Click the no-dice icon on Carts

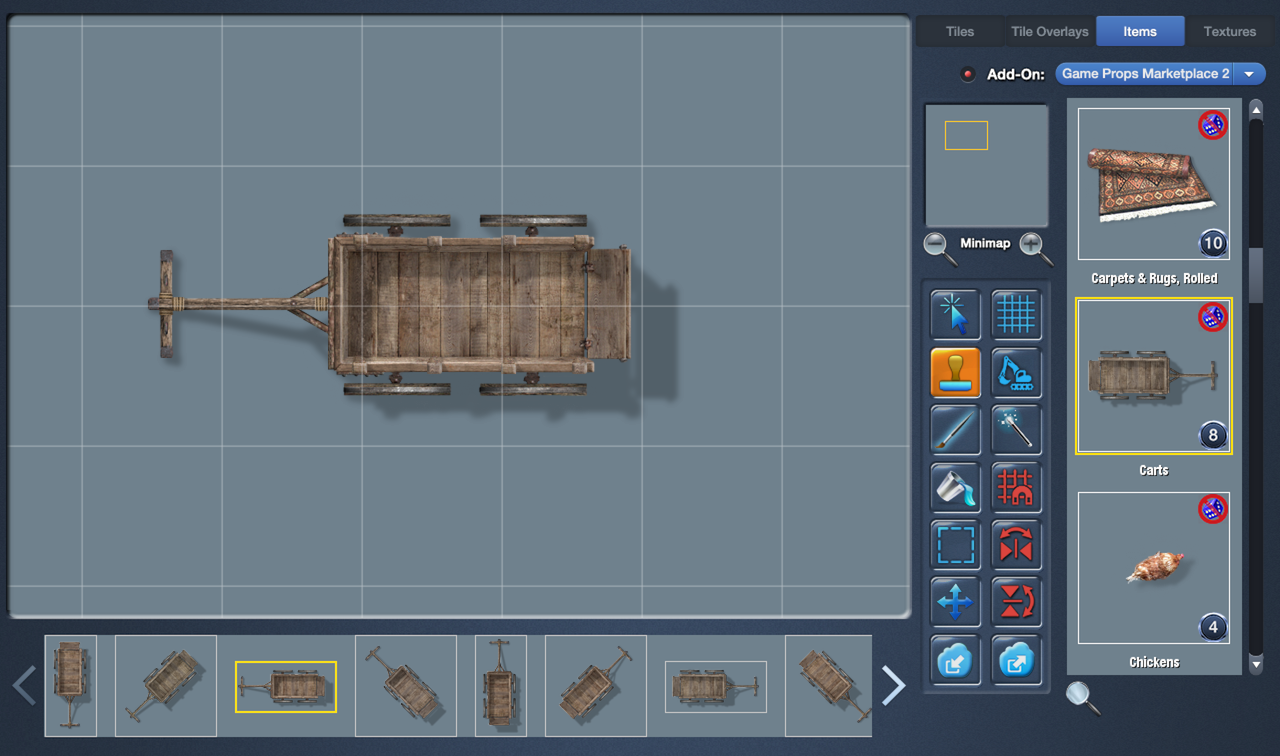(x=1212, y=317)
